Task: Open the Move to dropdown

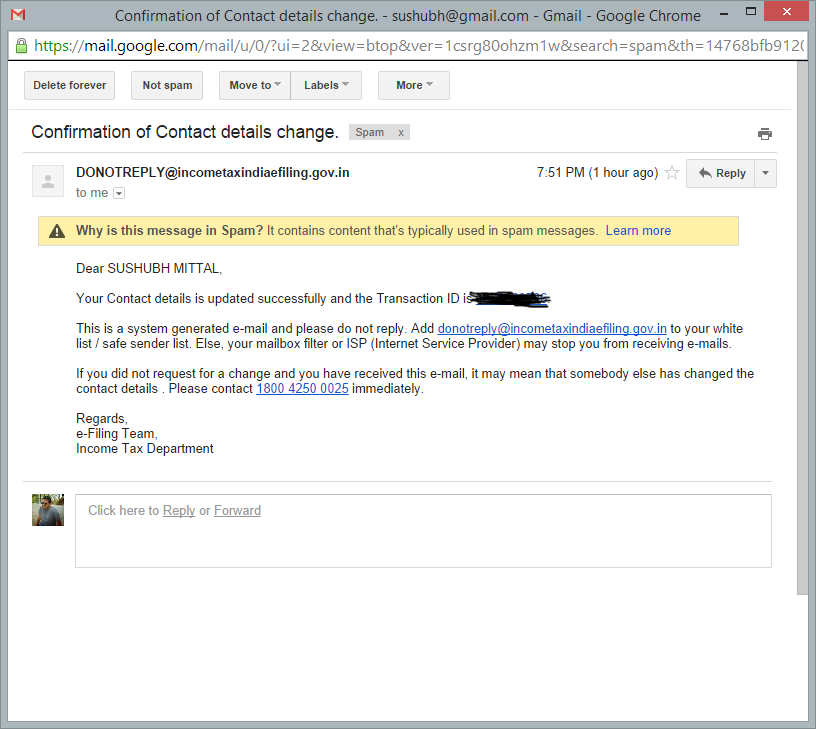Action: pyautogui.click(x=255, y=86)
